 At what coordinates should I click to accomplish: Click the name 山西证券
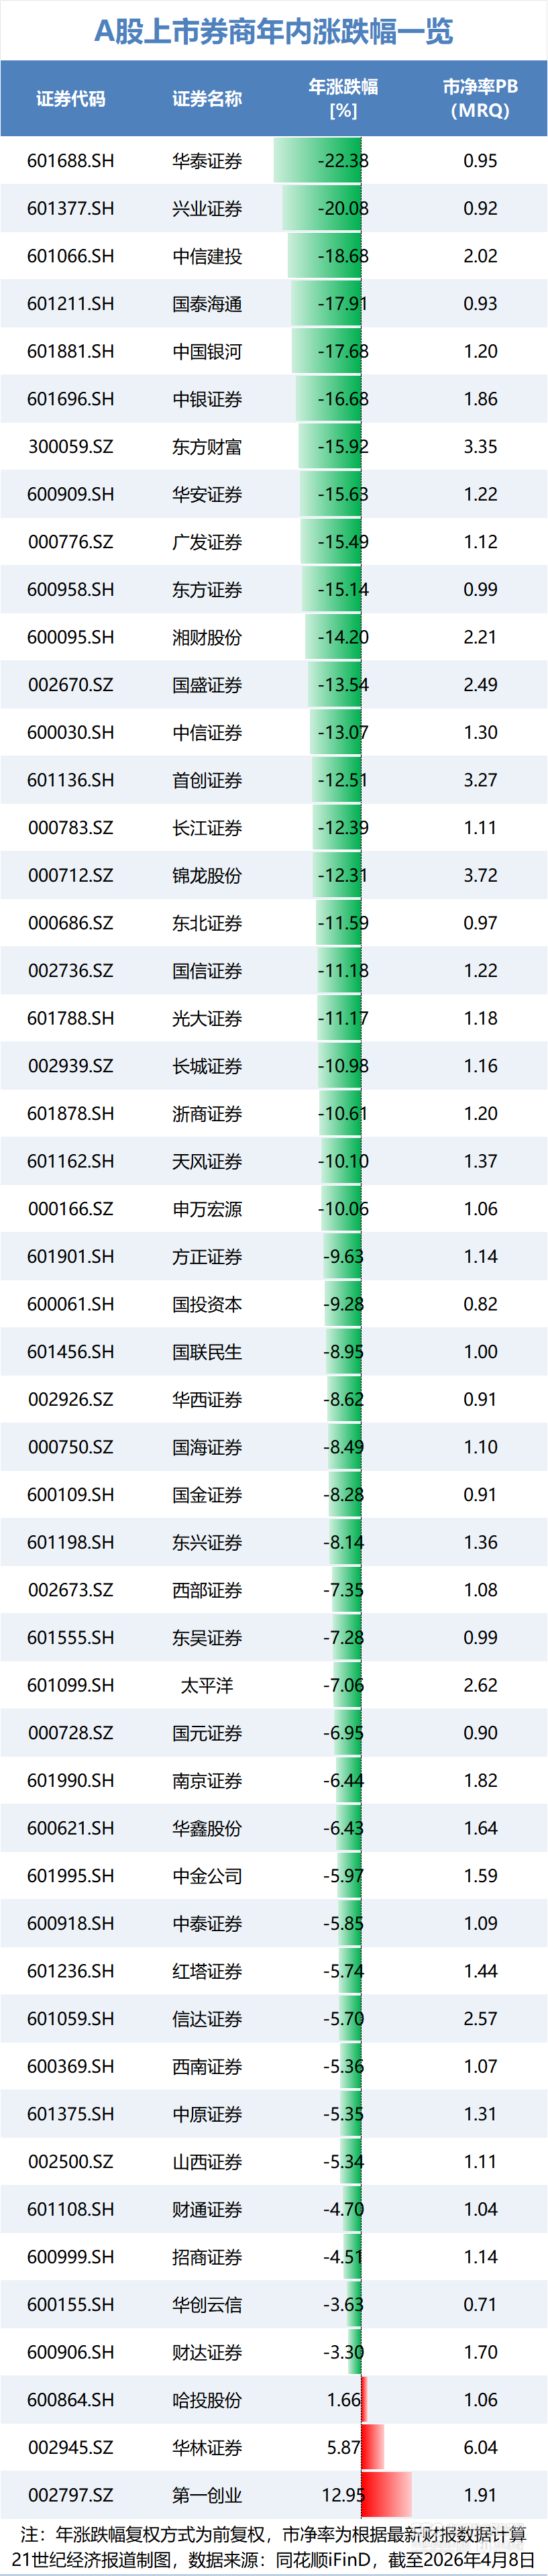tap(207, 2162)
